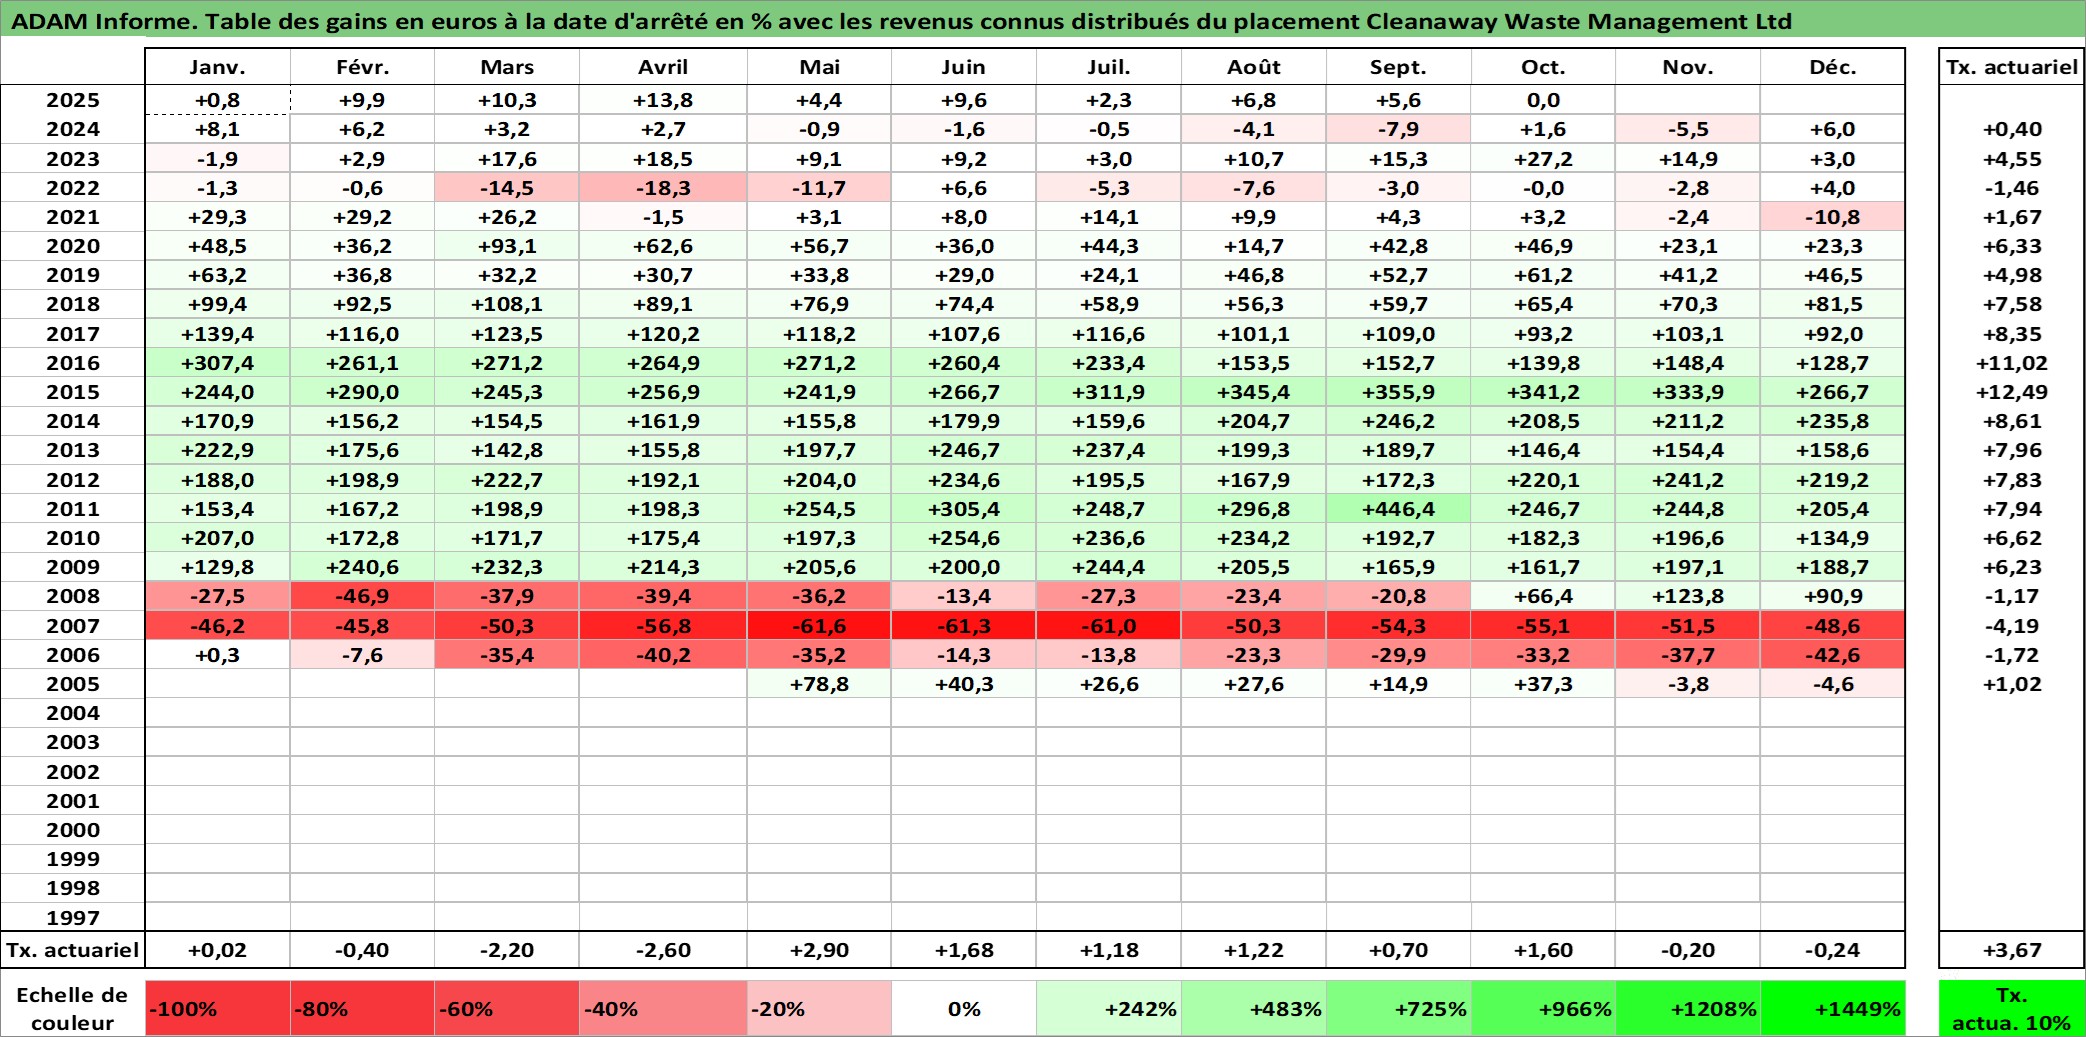The width and height of the screenshot is (2086, 1037).
Task: Select the Janv. column header
Action: [x=217, y=67]
